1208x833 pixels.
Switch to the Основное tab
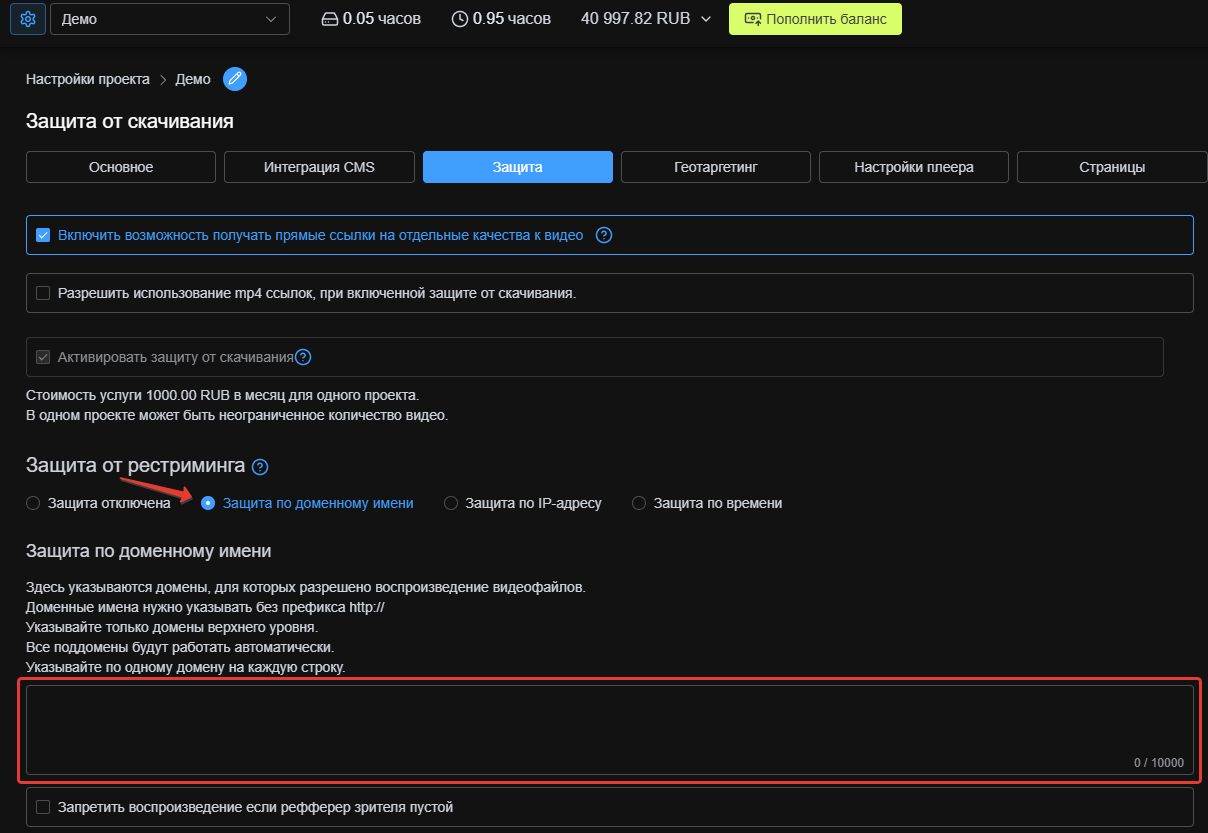(x=121, y=167)
